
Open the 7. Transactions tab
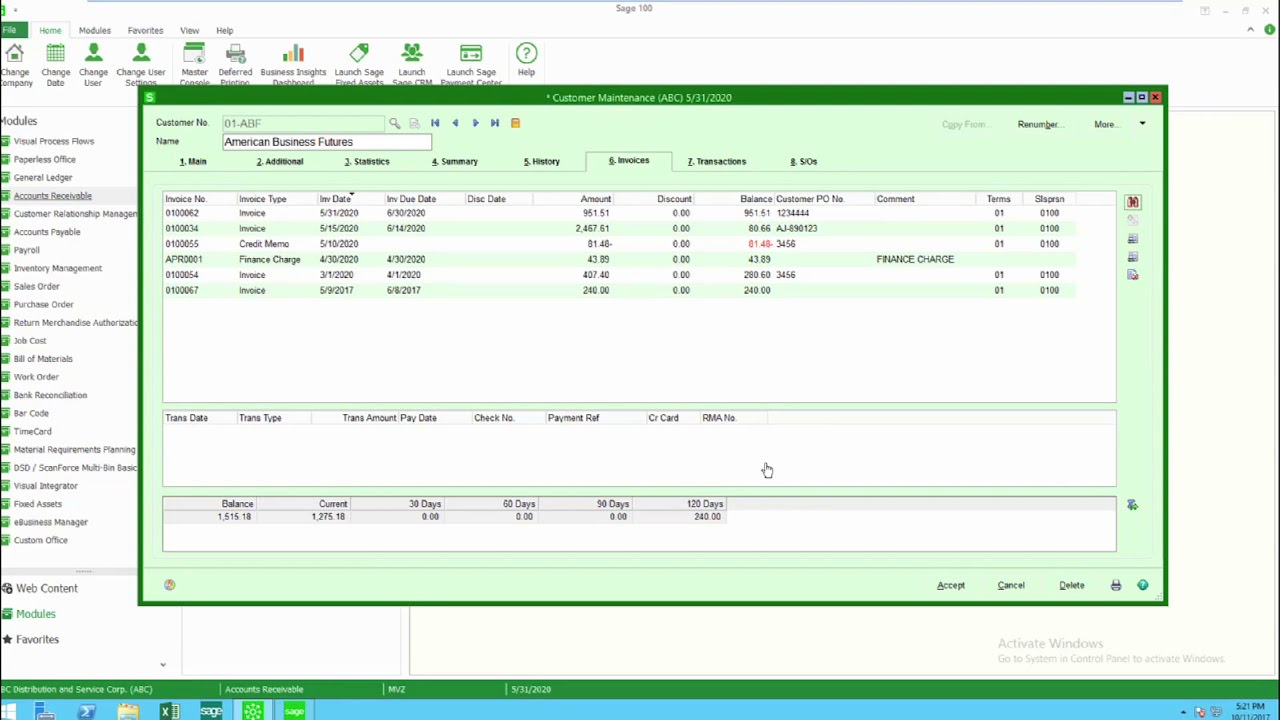tap(717, 161)
